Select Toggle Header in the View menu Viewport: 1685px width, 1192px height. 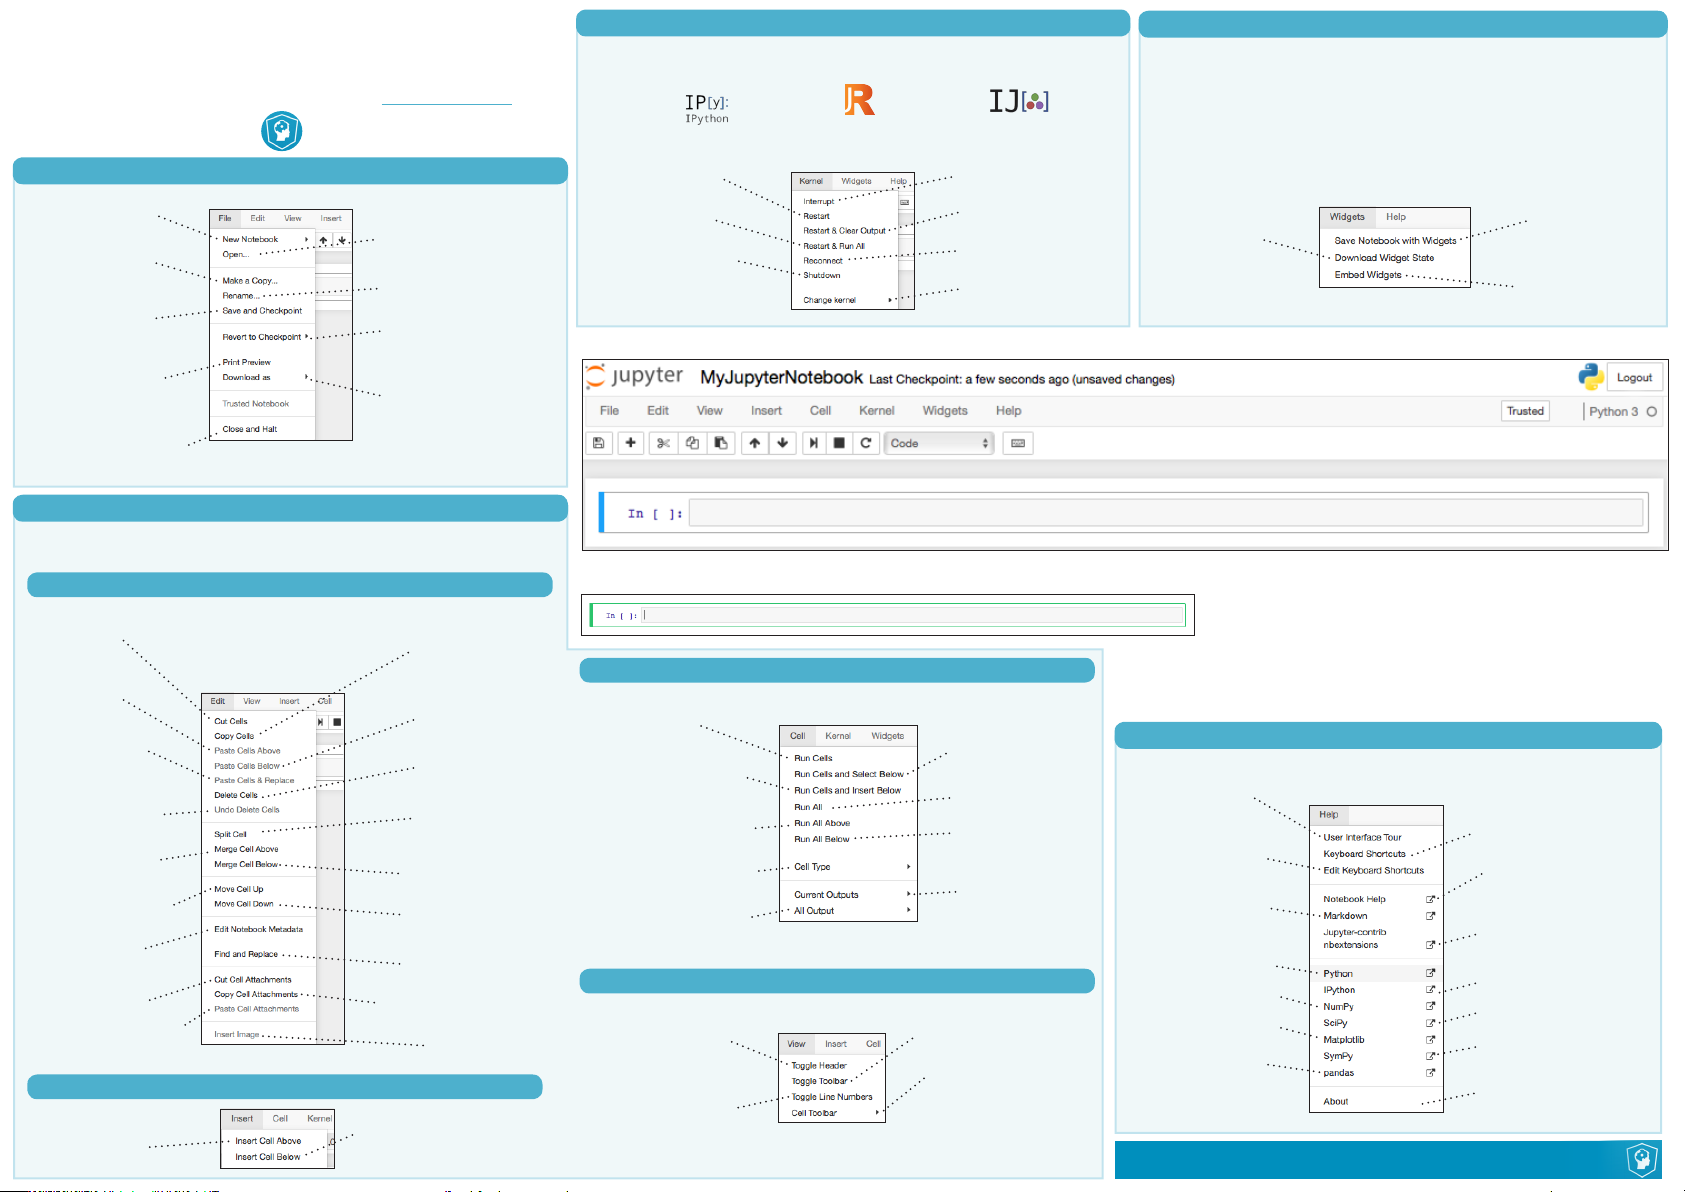click(819, 1066)
